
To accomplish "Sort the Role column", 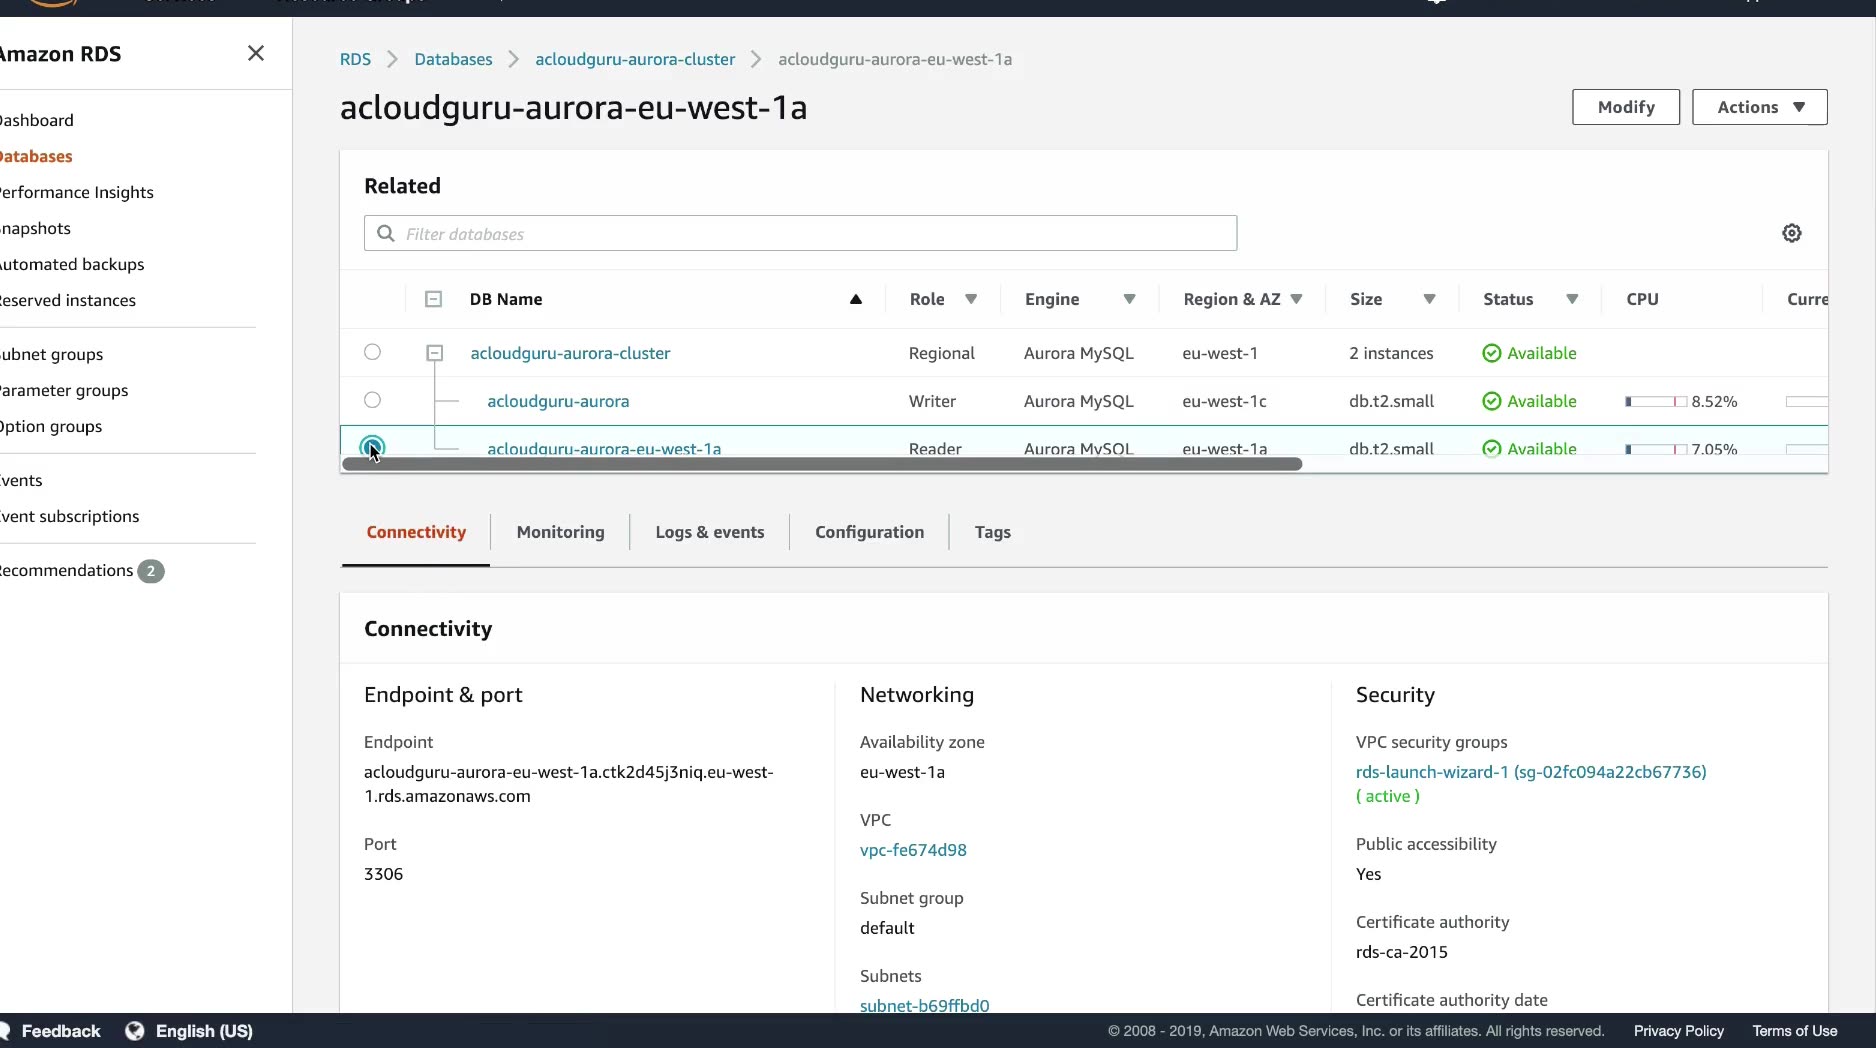I will (x=970, y=299).
